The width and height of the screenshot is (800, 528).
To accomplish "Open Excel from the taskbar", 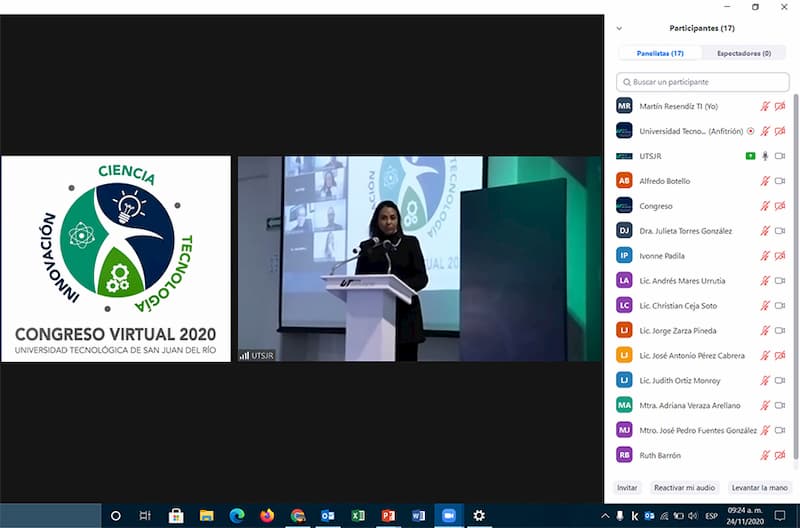I will click(358, 516).
